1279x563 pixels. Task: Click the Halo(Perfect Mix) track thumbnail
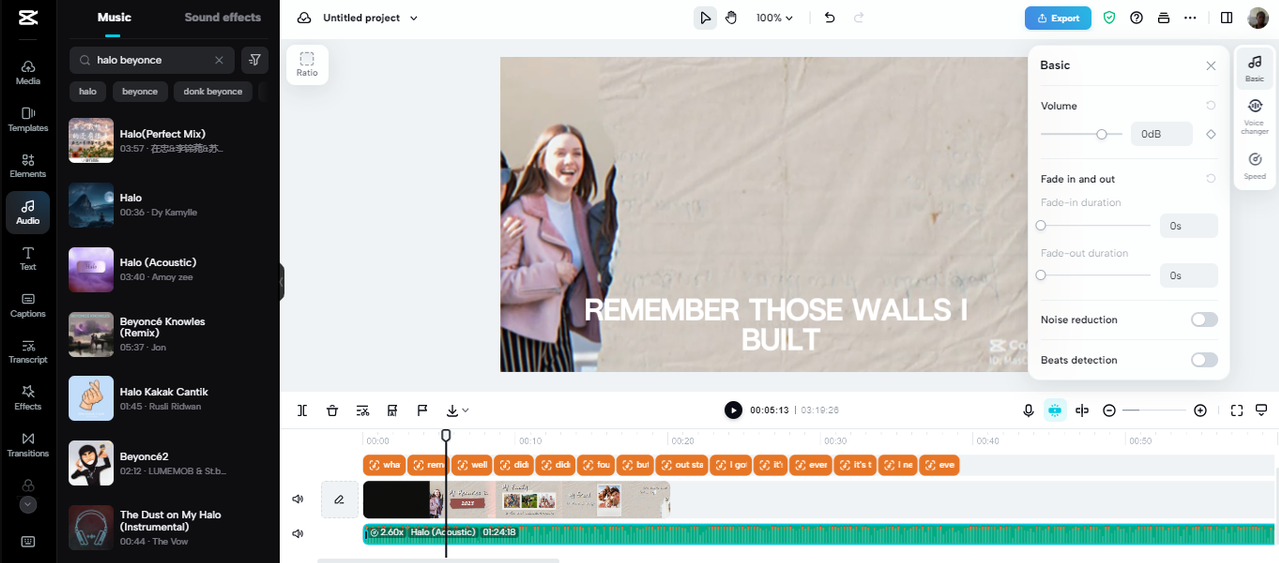pyautogui.click(x=91, y=140)
